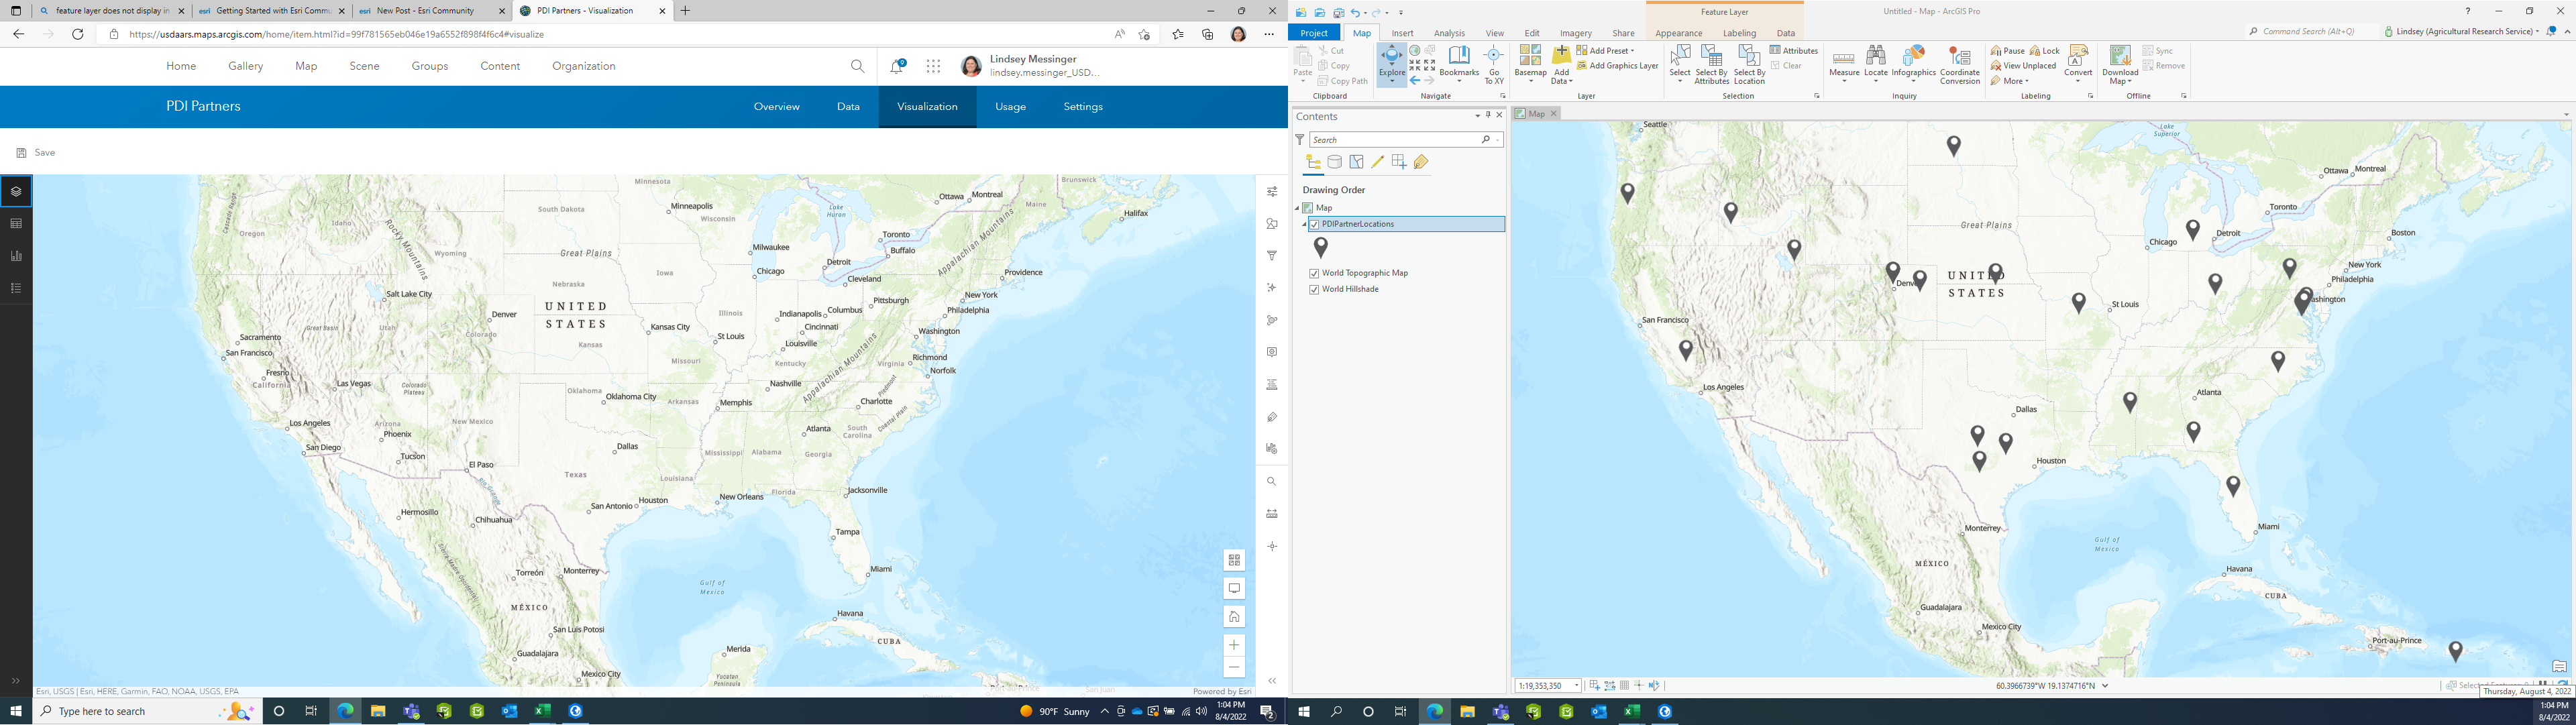This screenshot has width=2576, height=725.
Task: Return the web map to its home extent
Action: 1234,617
